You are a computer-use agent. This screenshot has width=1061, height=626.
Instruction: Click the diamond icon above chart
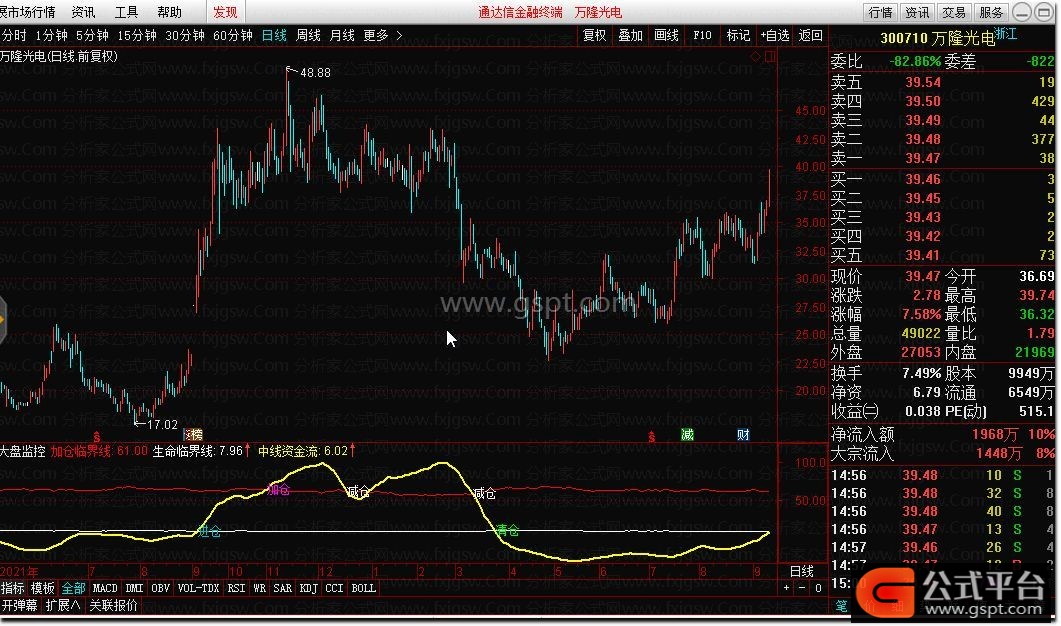click(755, 57)
